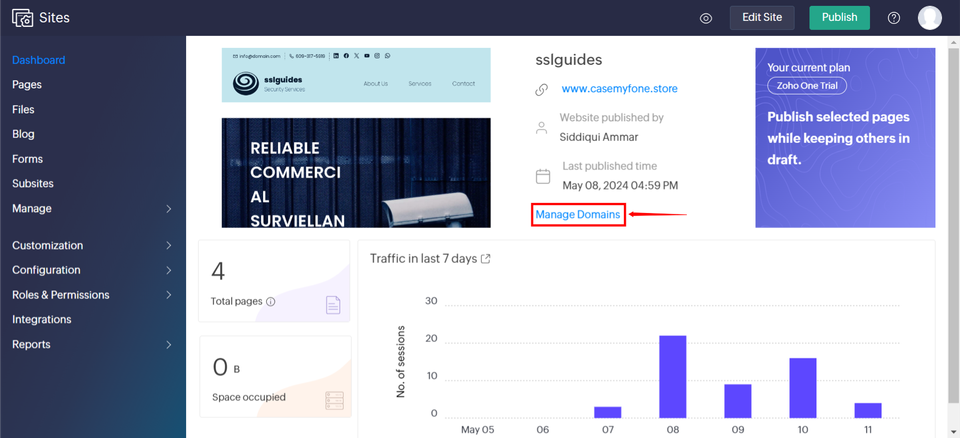
Task: Click the storage icon in Space occupied card
Action: [x=334, y=401]
